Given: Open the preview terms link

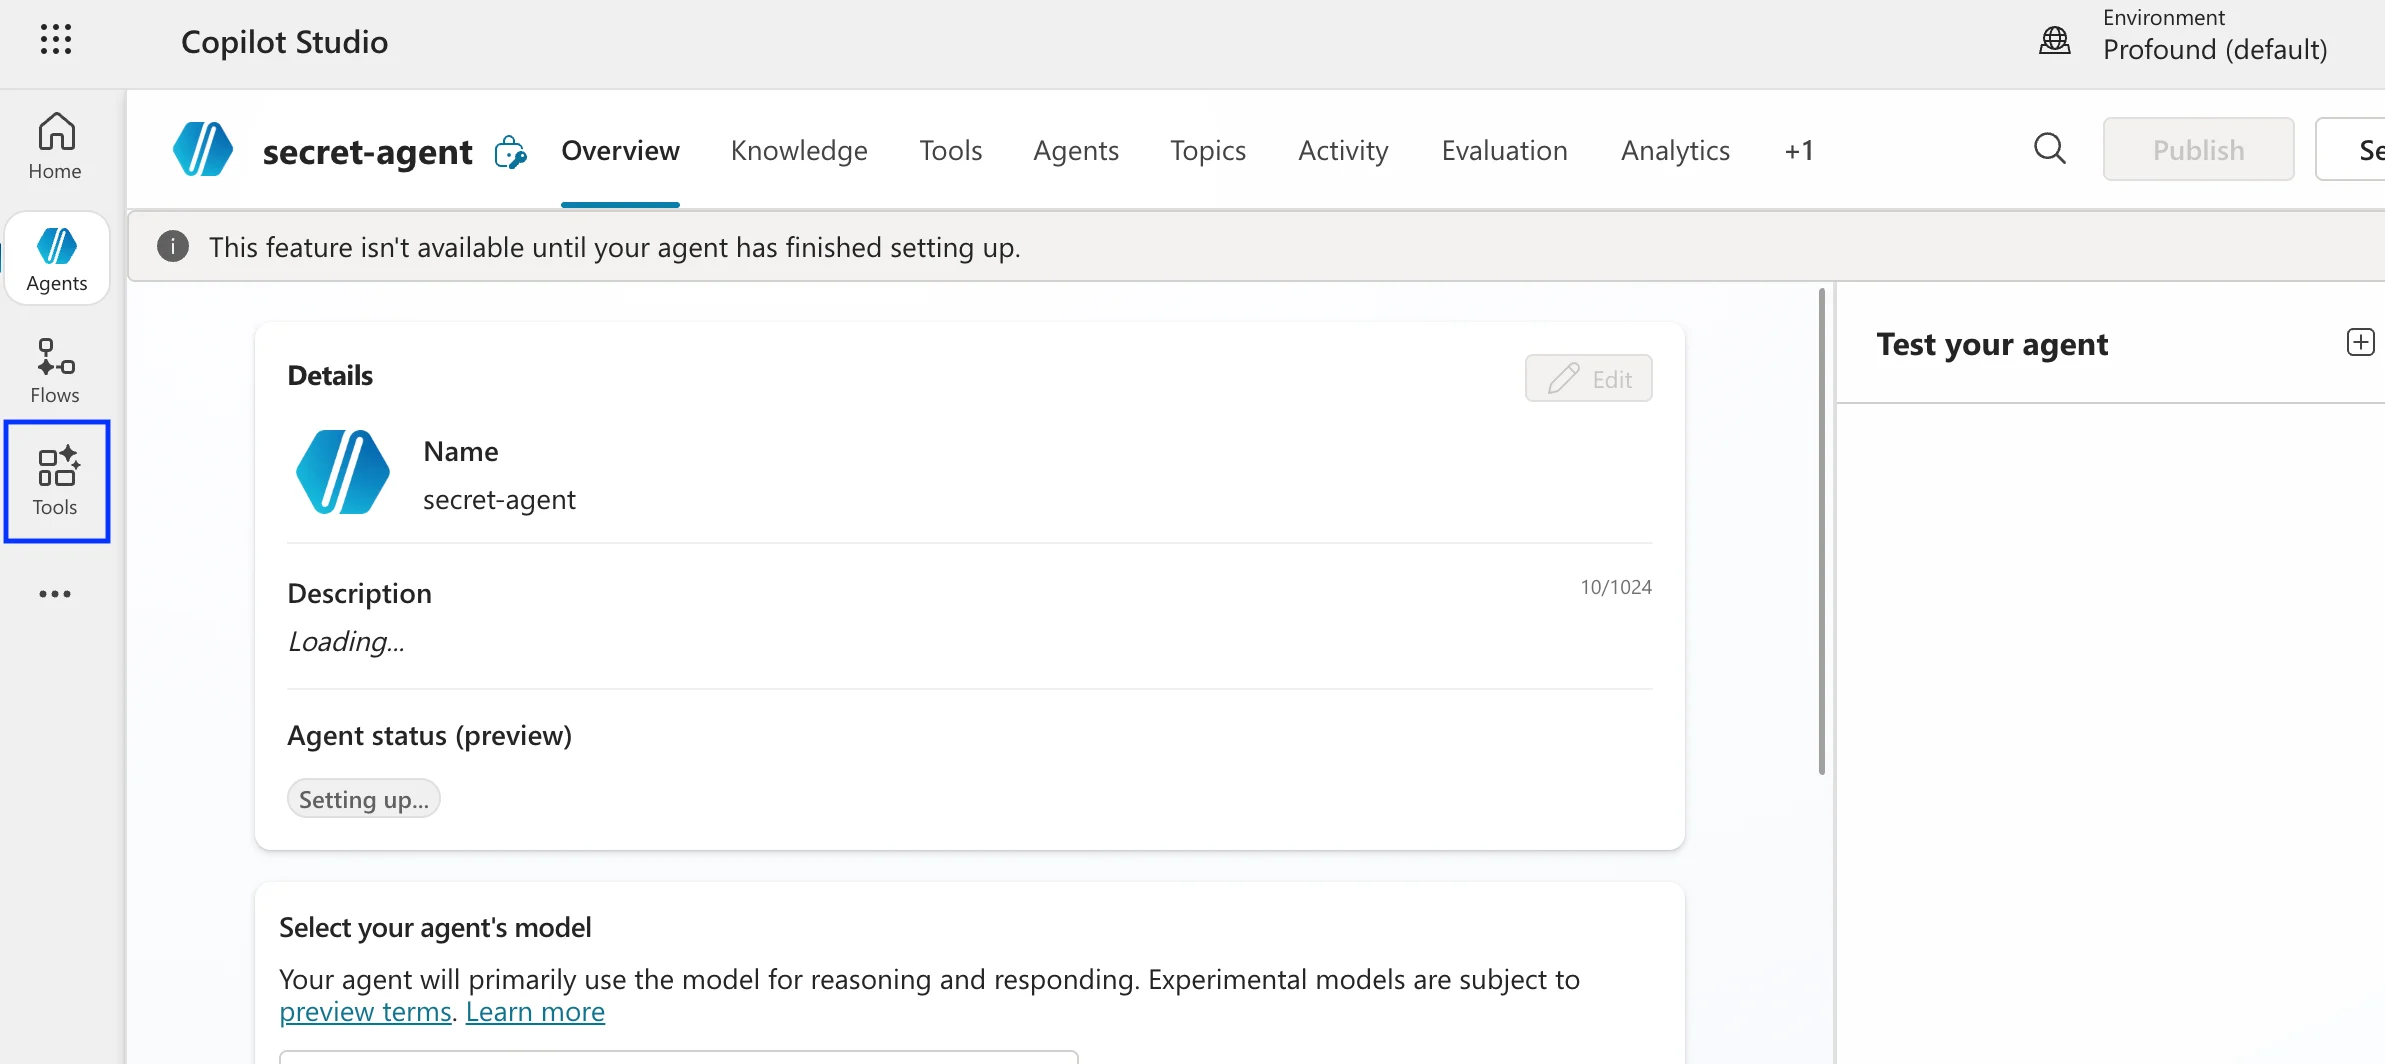Looking at the screenshot, I should (x=365, y=1012).
